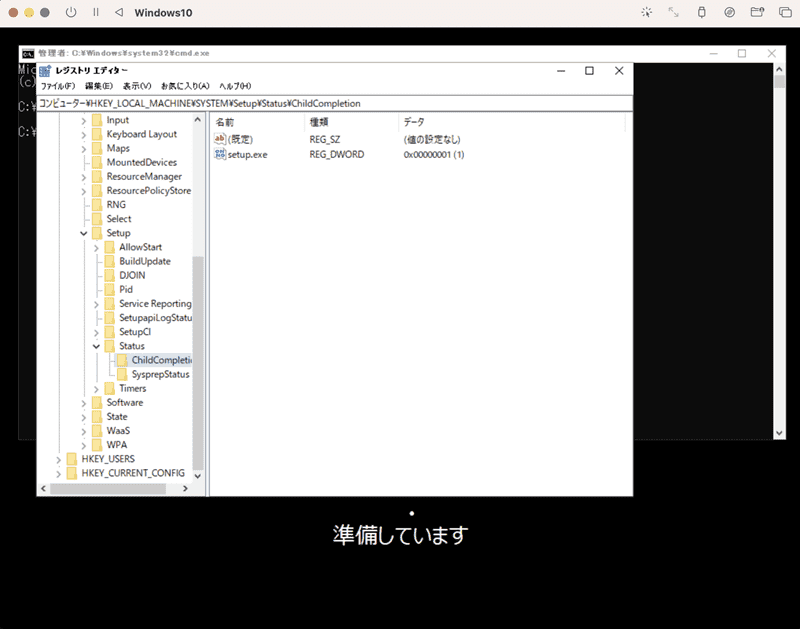Open the ヘルプ(H) menu

pyautogui.click(x=235, y=86)
